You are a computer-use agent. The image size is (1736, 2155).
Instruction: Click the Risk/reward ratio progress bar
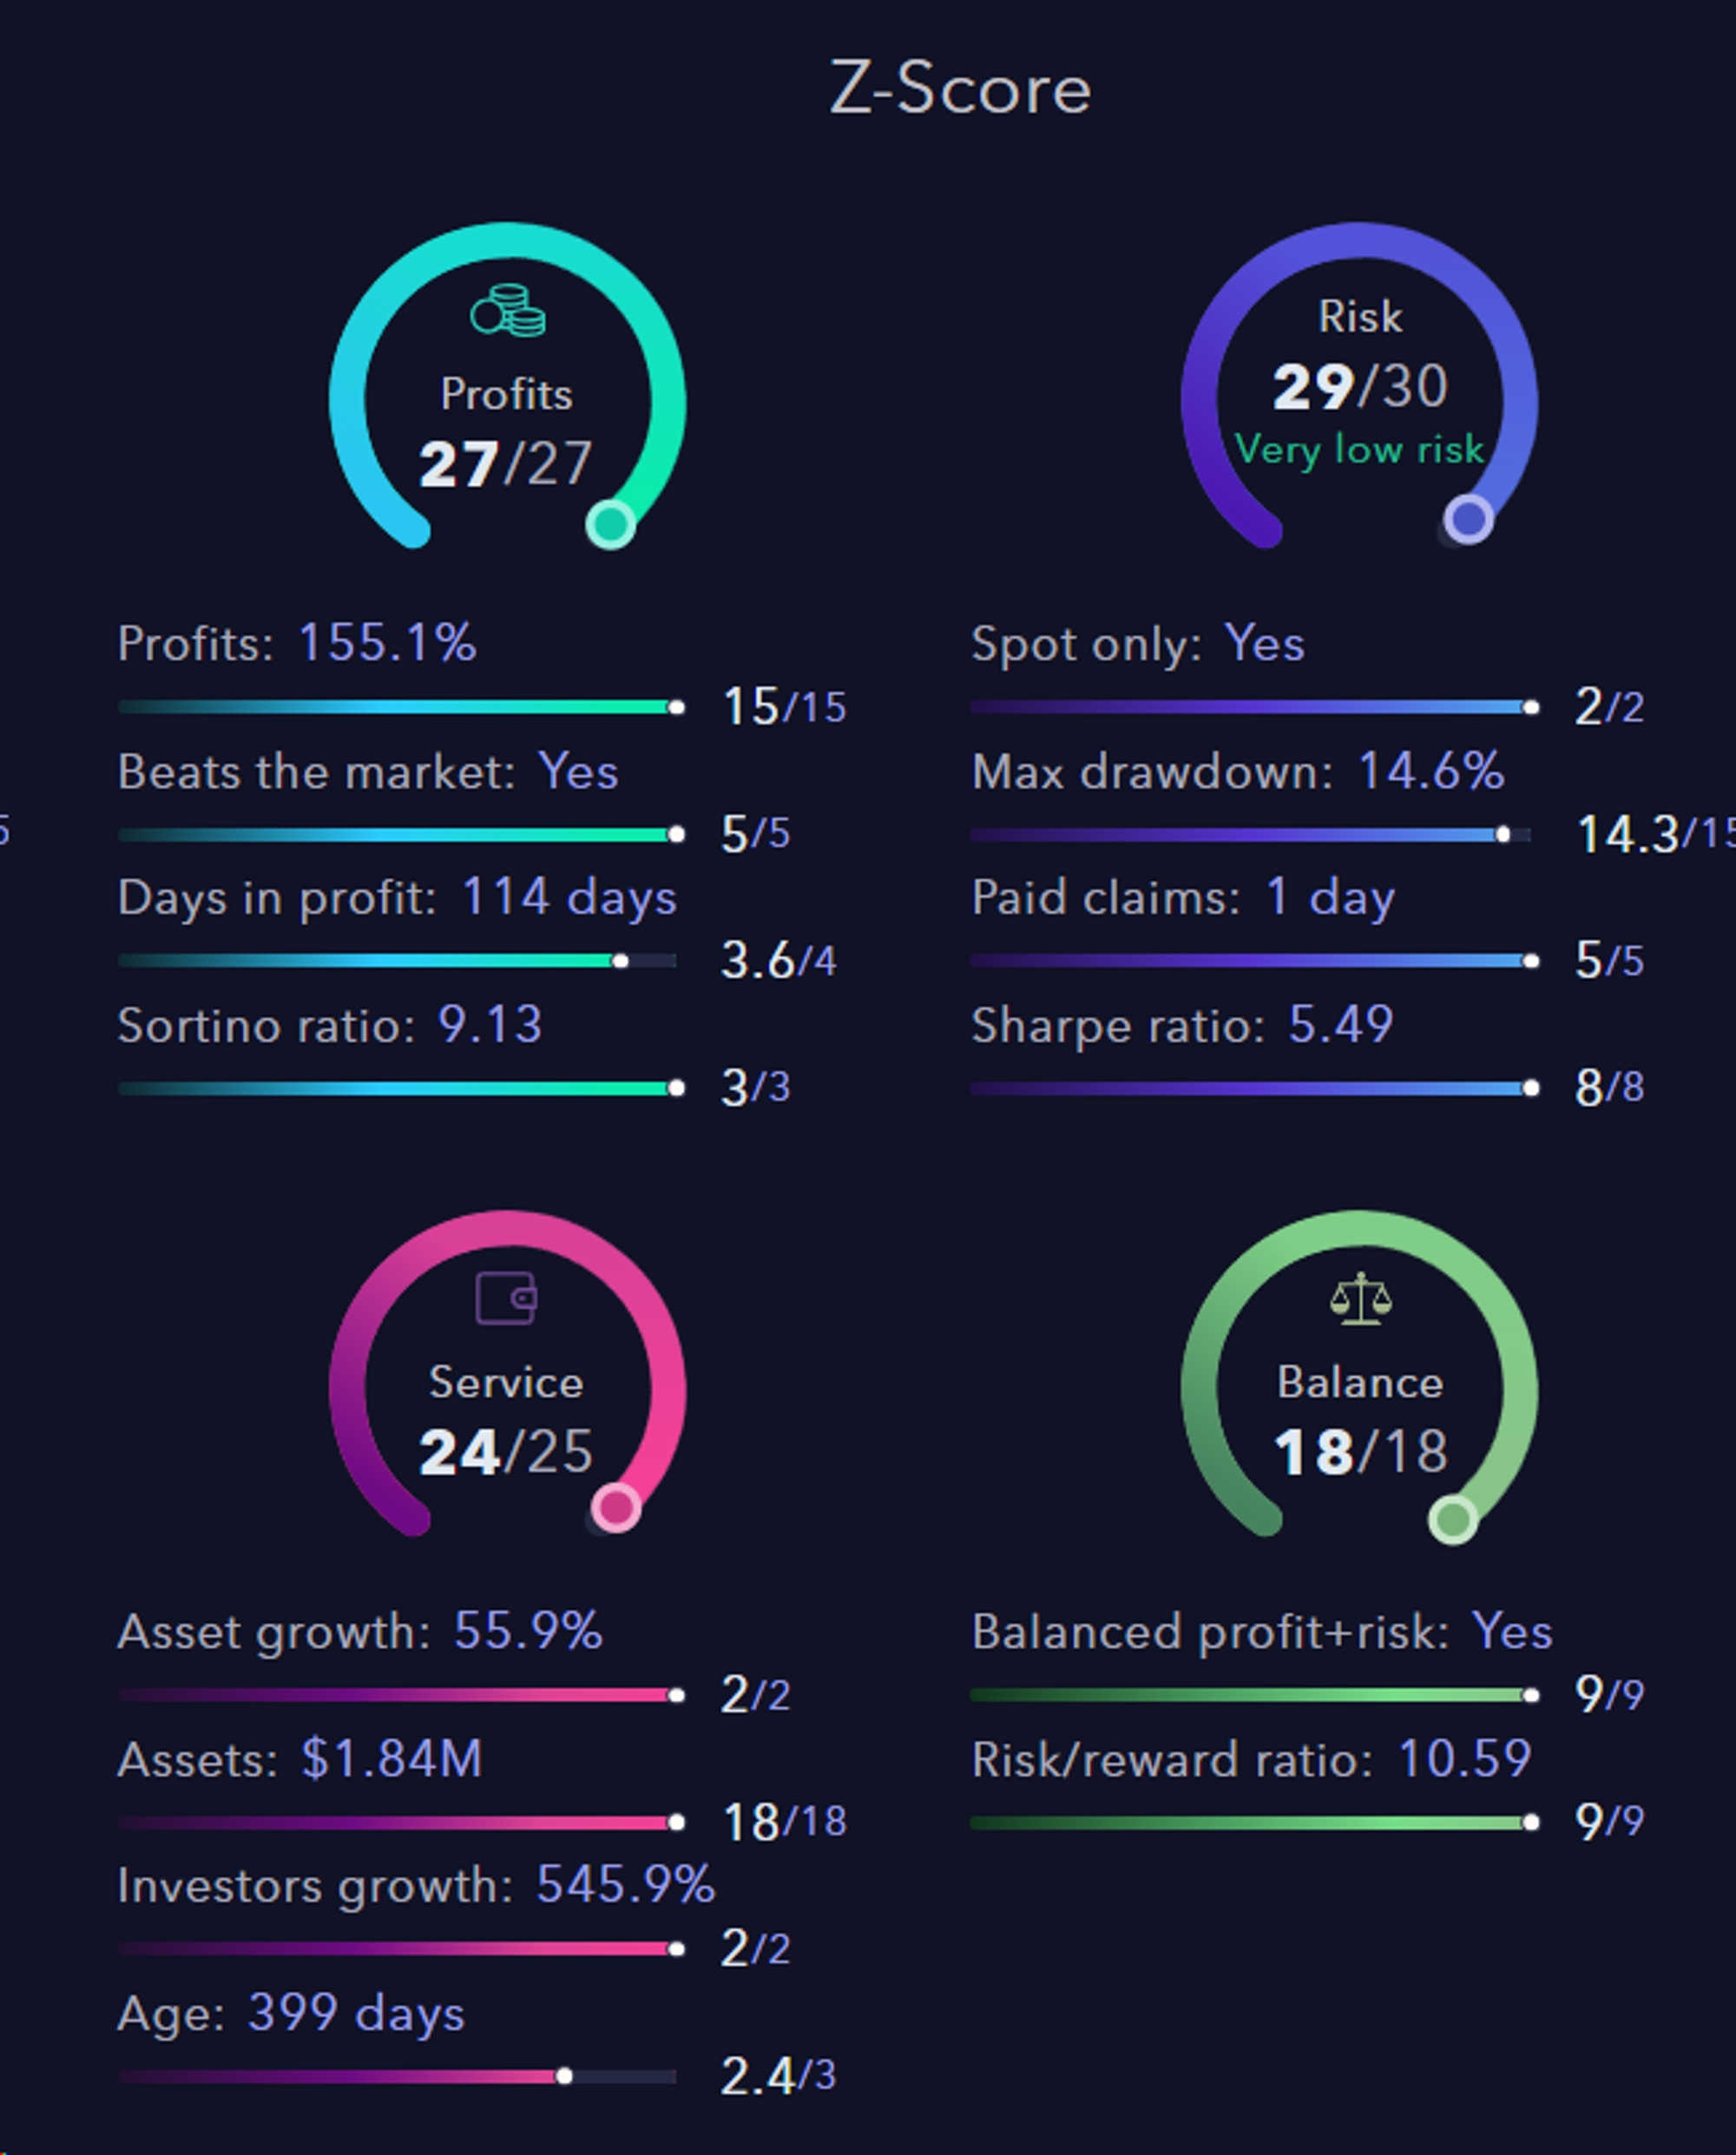1250,1822
